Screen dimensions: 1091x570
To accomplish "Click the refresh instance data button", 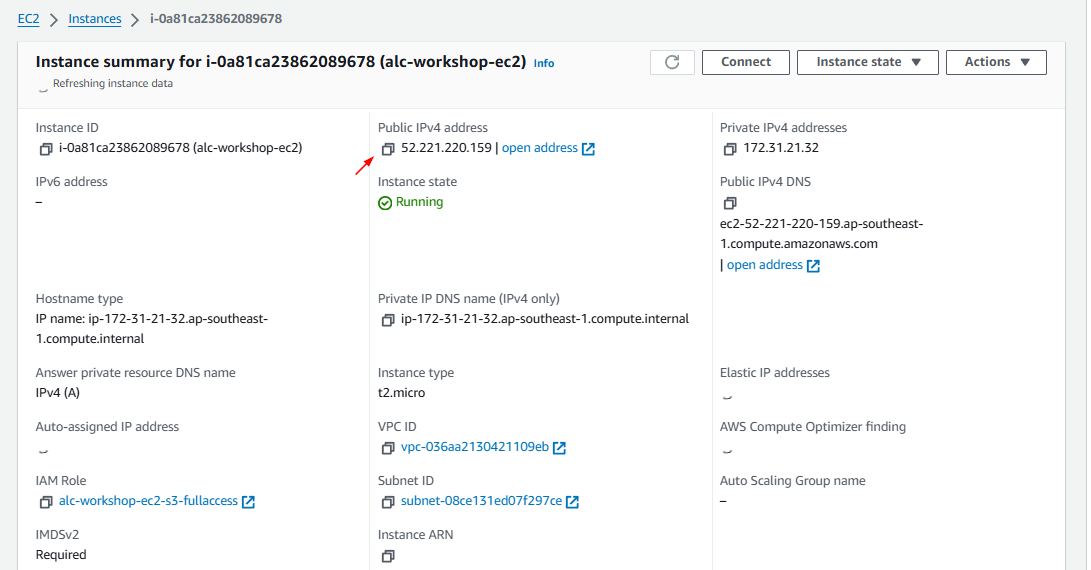I will point(672,62).
